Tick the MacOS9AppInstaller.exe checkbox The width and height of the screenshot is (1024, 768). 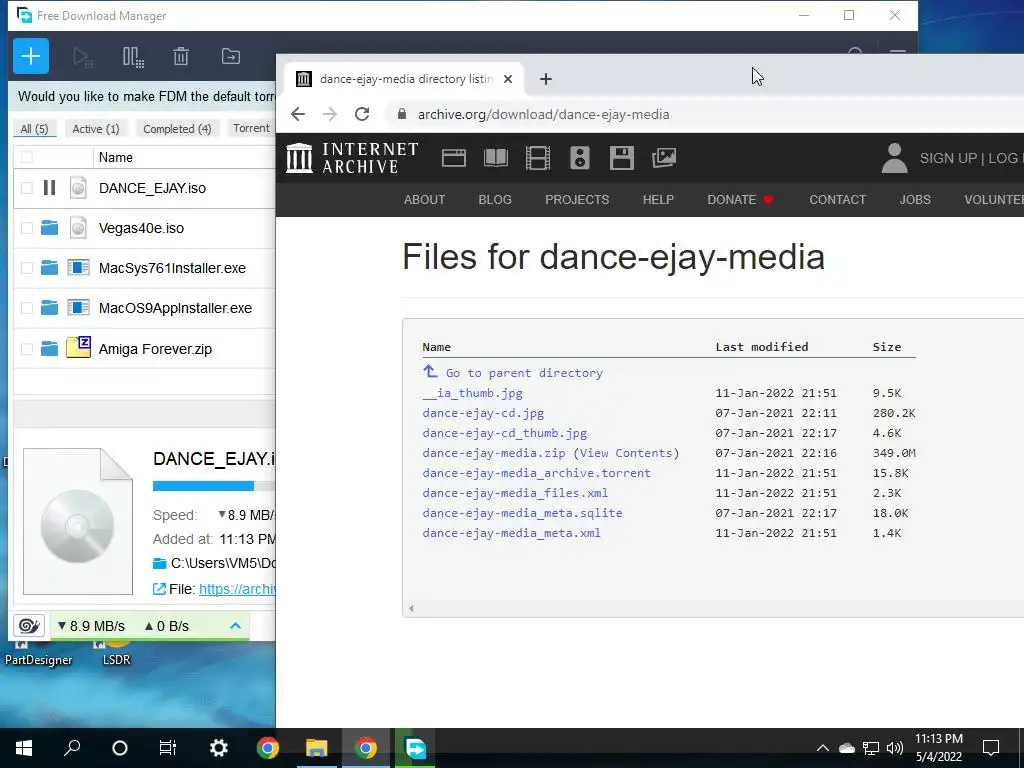click(x=27, y=308)
